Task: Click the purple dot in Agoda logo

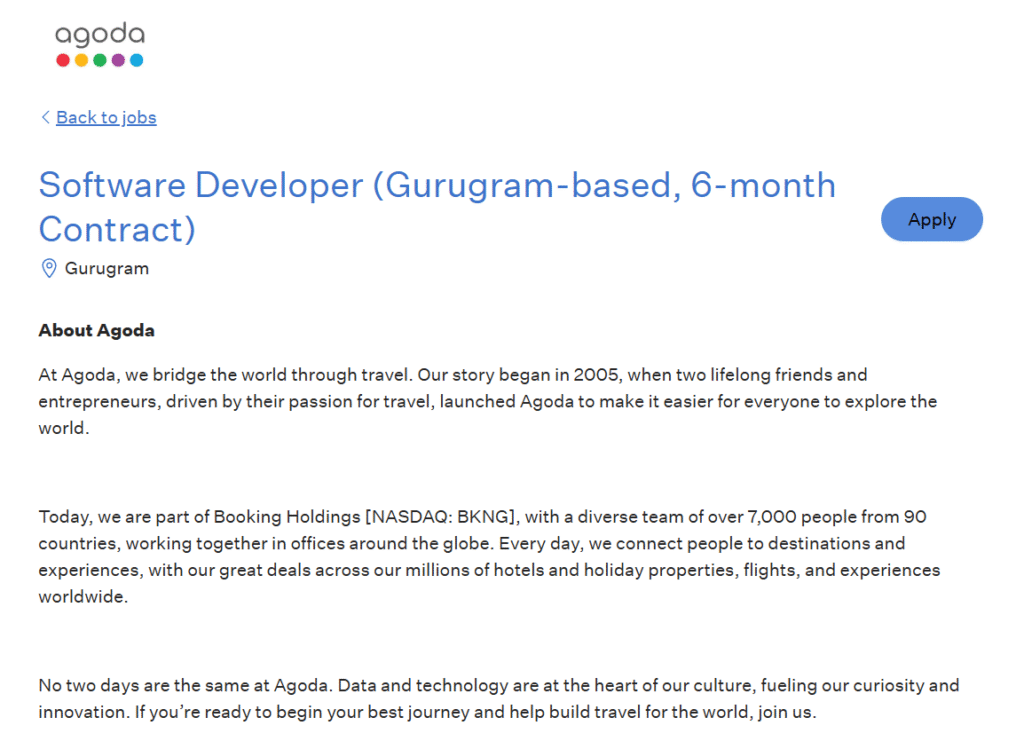Action: pos(118,60)
